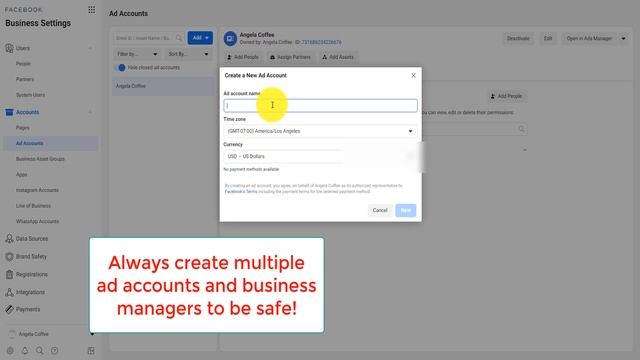Select Instagram Accounts in sidebar
This screenshot has height=360, width=640.
pyautogui.click(x=37, y=190)
